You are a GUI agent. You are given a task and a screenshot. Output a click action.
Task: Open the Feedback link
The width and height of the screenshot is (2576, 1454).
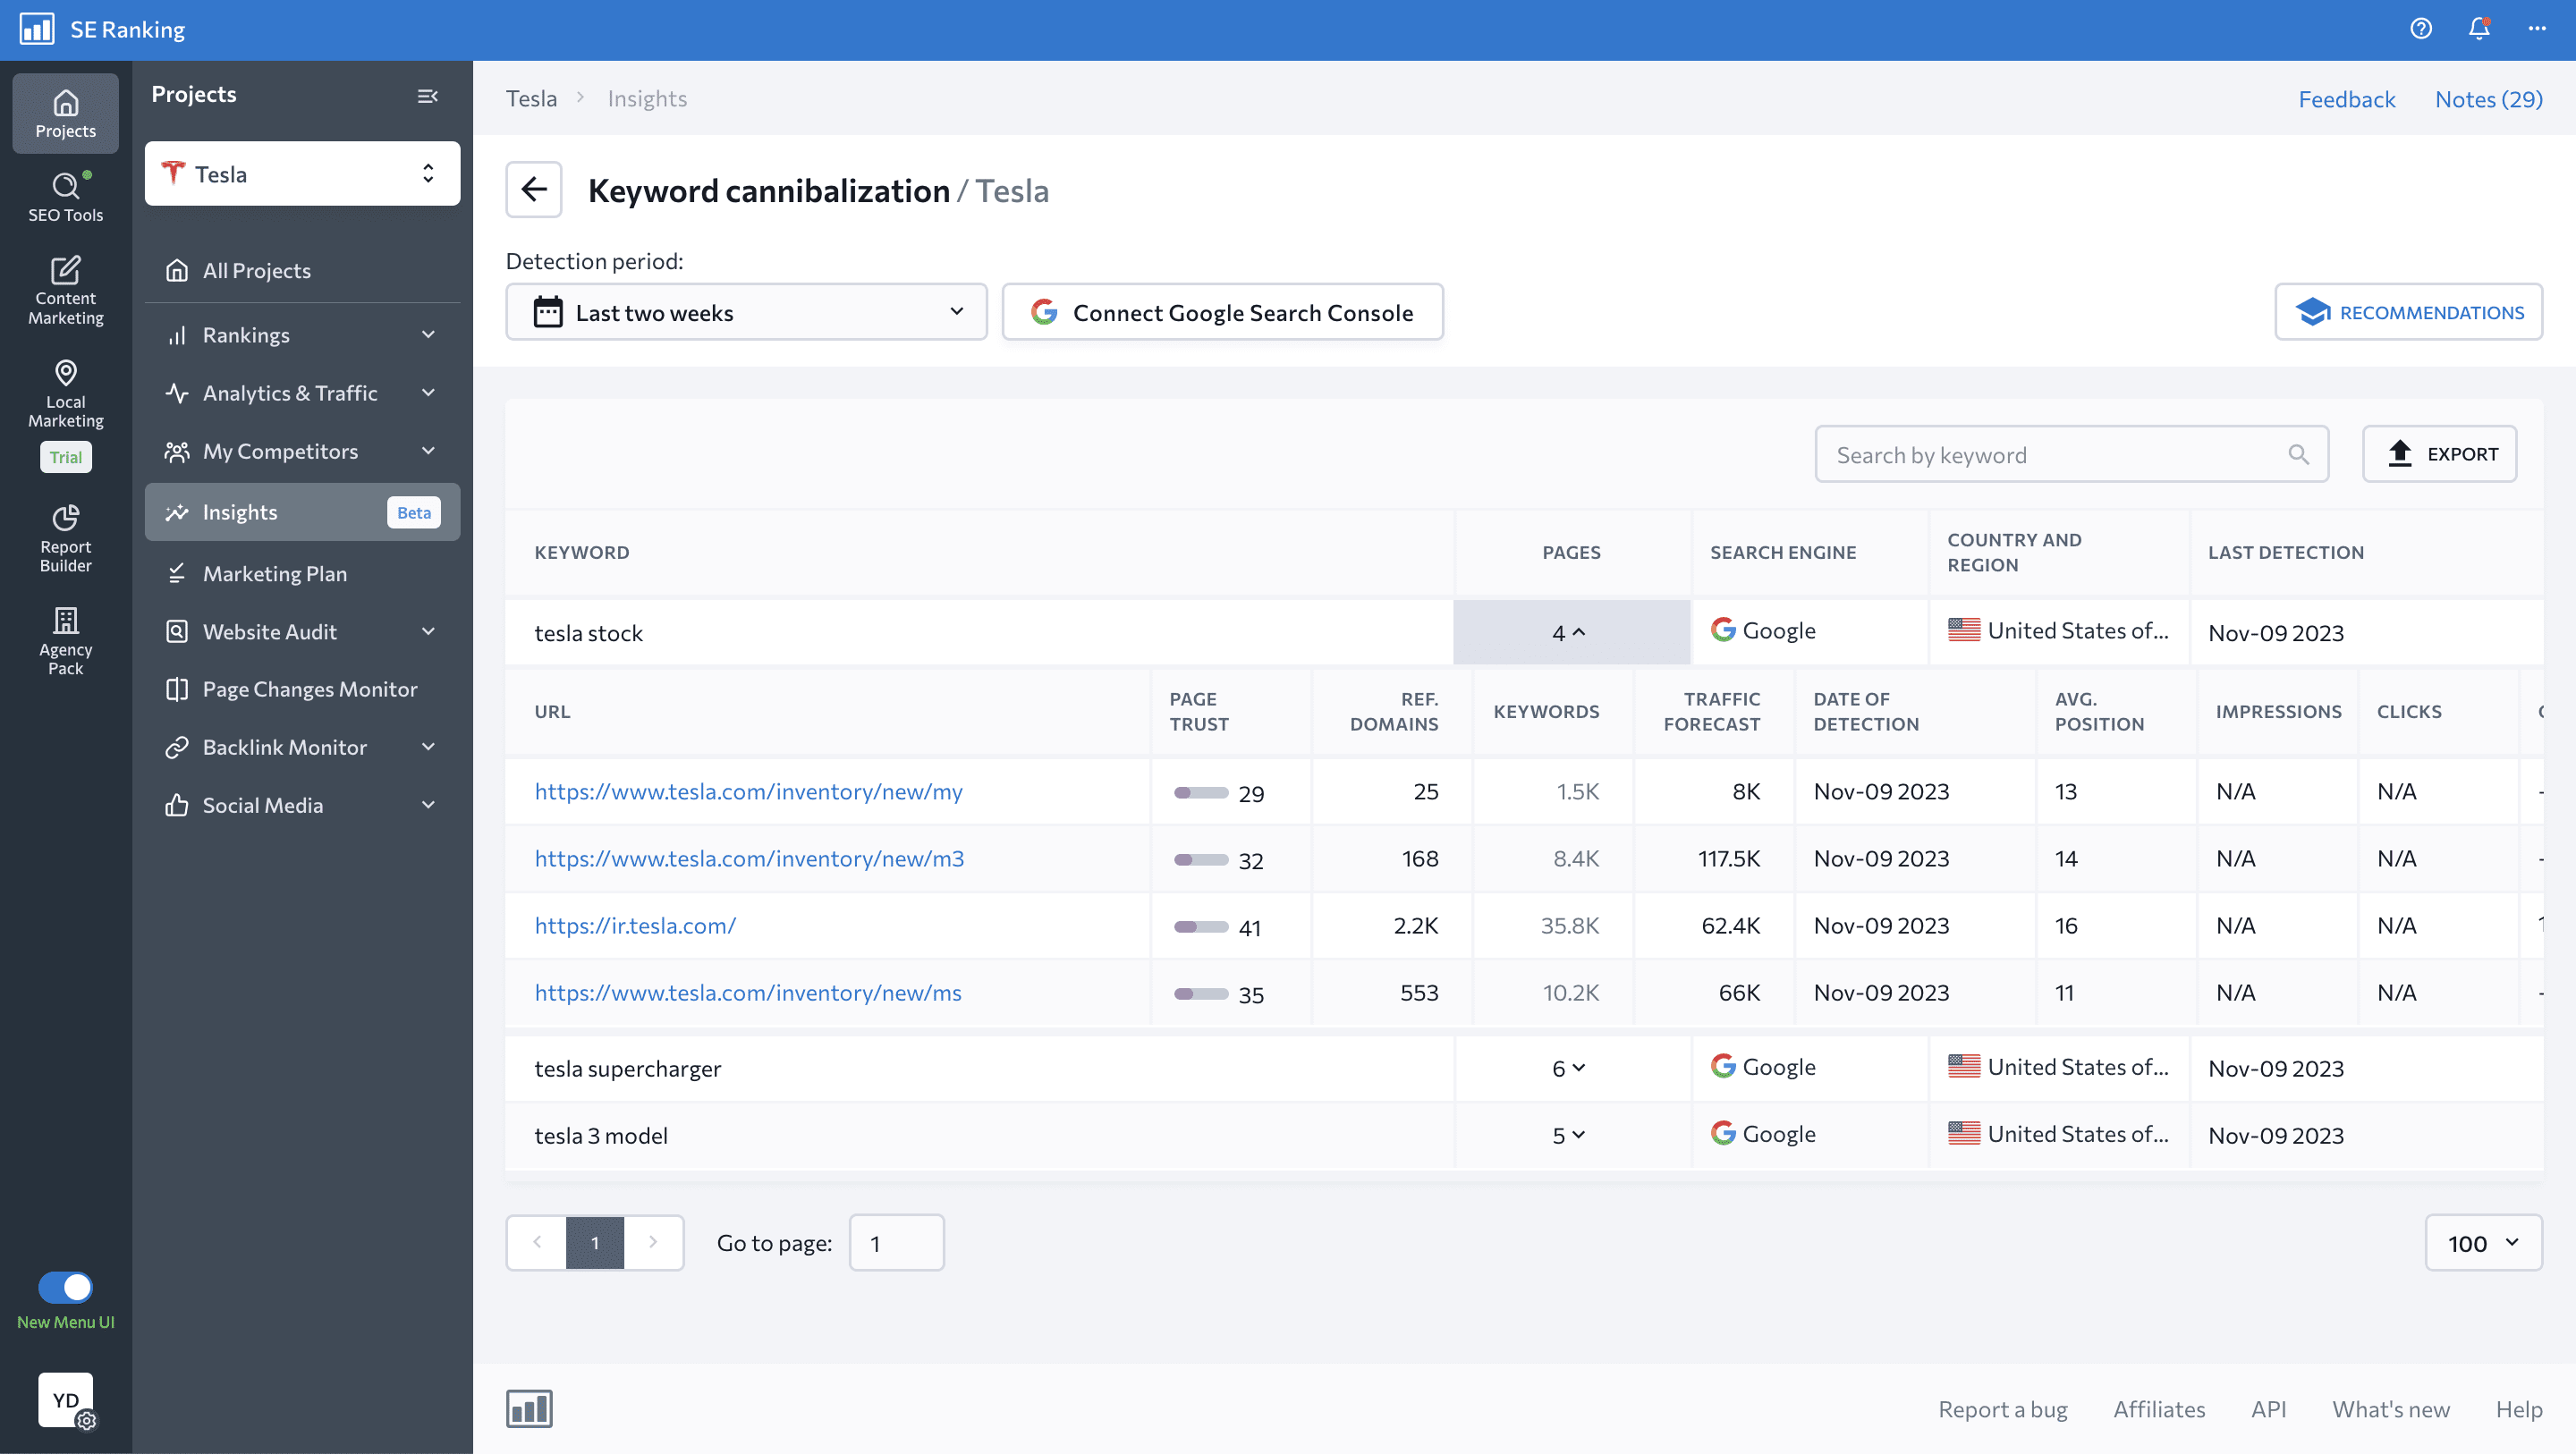click(x=2346, y=98)
